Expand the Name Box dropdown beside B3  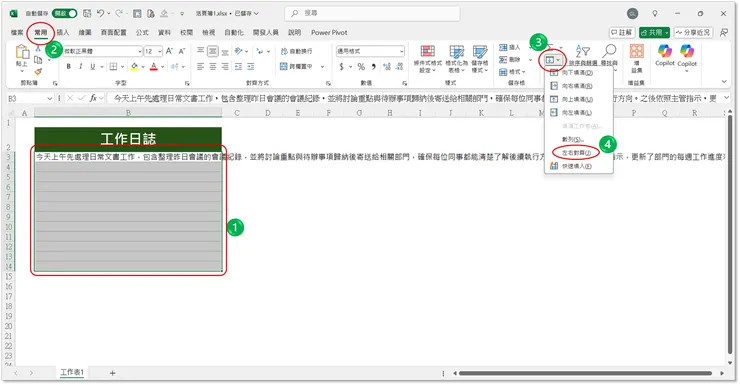pyautogui.click(x=50, y=98)
